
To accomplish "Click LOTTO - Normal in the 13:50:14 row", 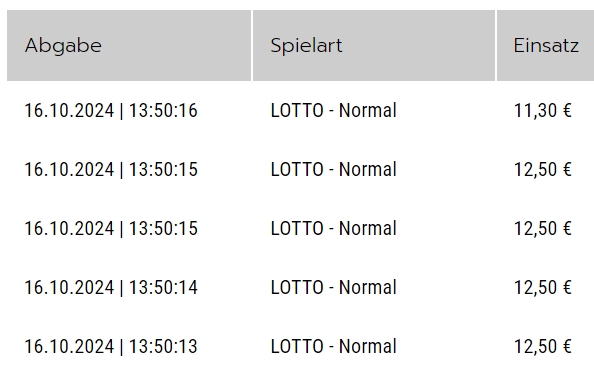I will [333, 288].
